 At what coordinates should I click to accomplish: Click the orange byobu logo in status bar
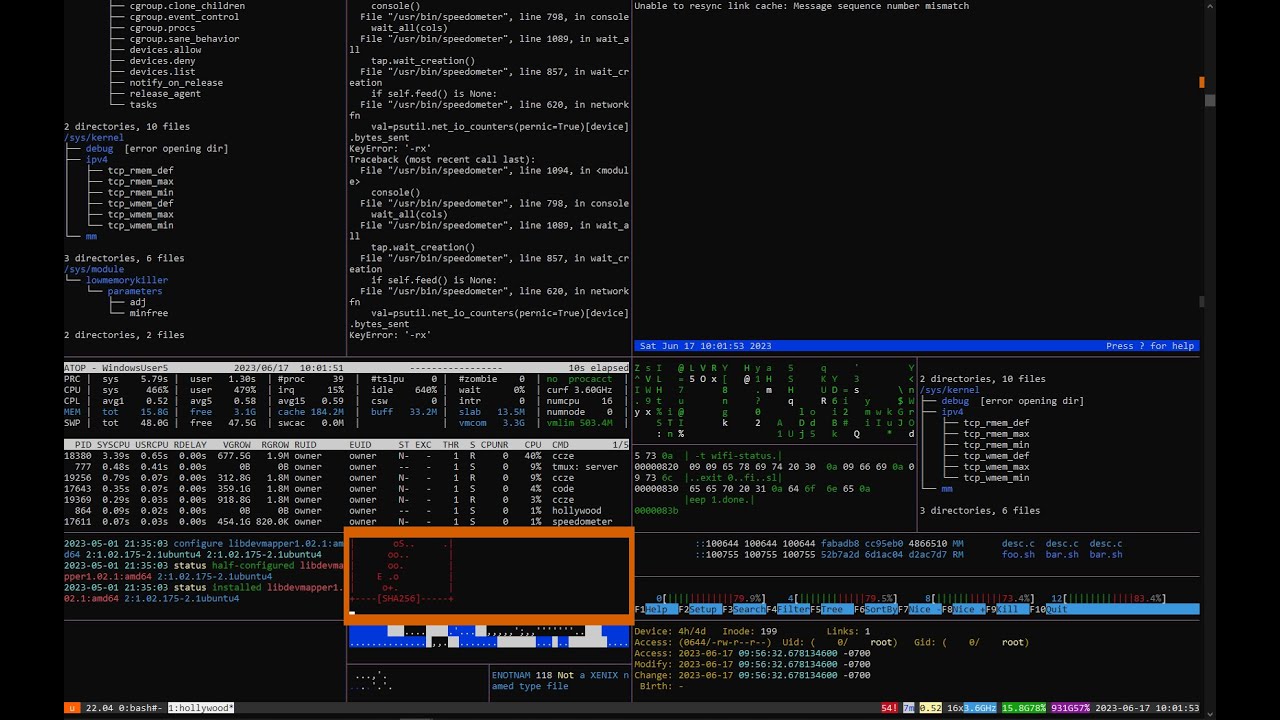tap(72, 708)
